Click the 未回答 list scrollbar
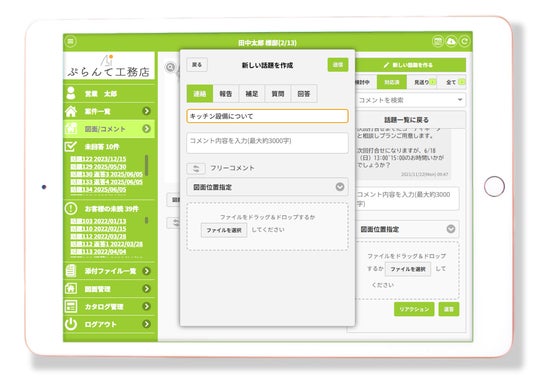 (x=147, y=165)
